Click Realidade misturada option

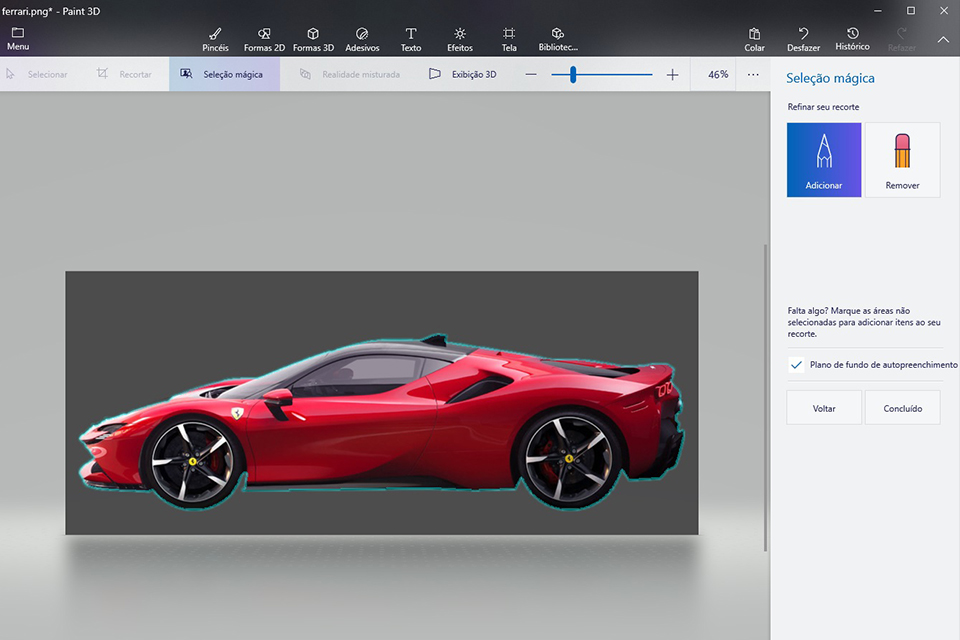pos(350,74)
